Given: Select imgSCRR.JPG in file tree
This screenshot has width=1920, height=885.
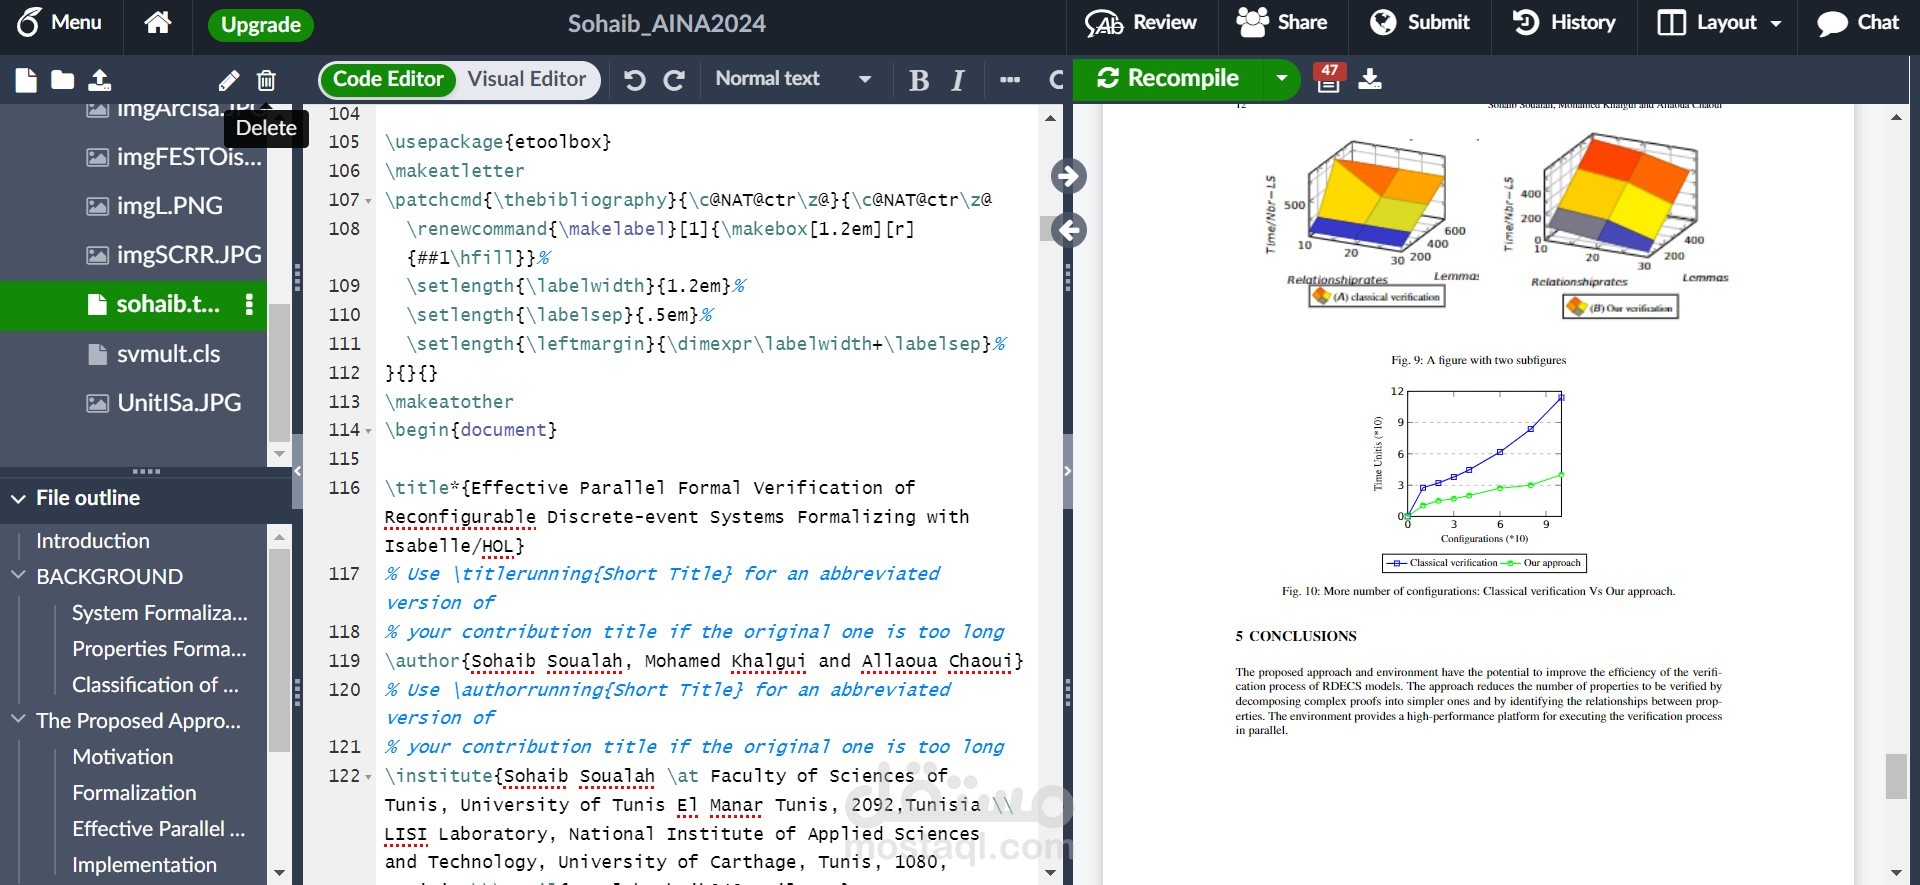Looking at the screenshot, I should (x=174, y=255).
